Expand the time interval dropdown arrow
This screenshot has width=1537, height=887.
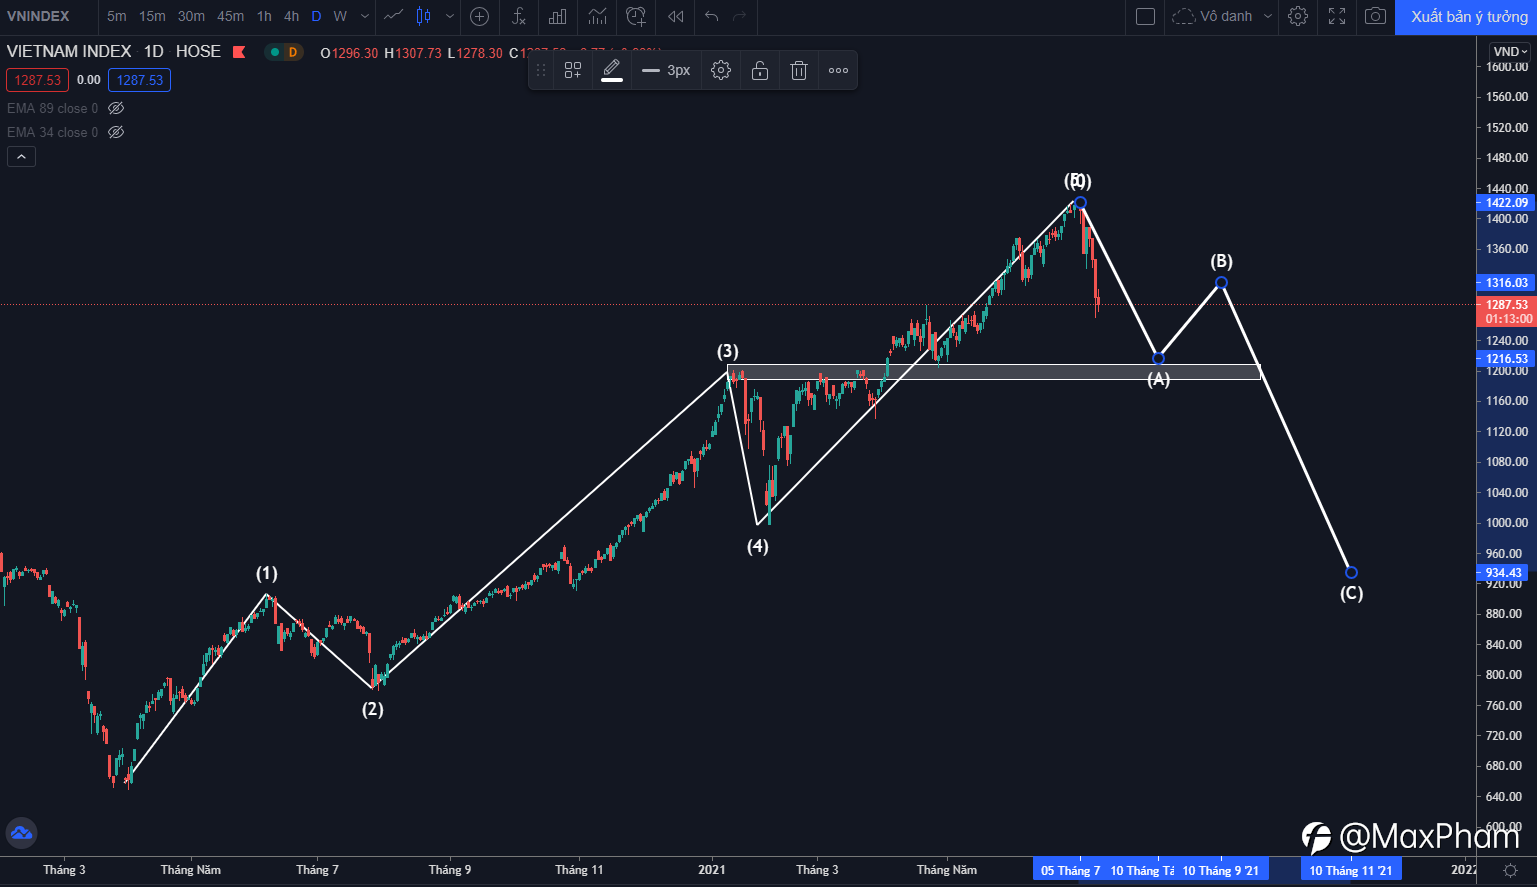click(x=364, y=16)
